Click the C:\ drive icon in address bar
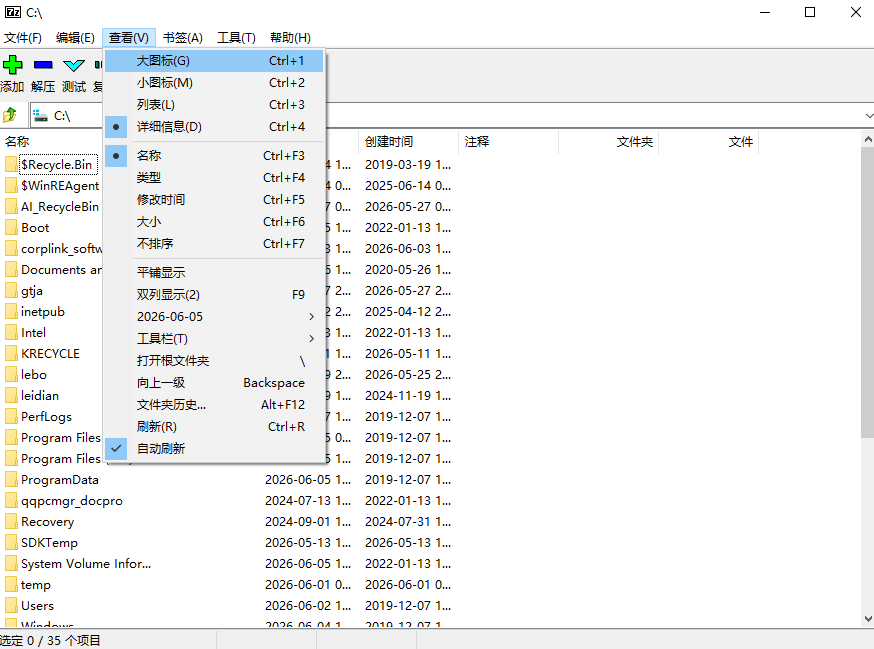 click(x=40, y=115)
